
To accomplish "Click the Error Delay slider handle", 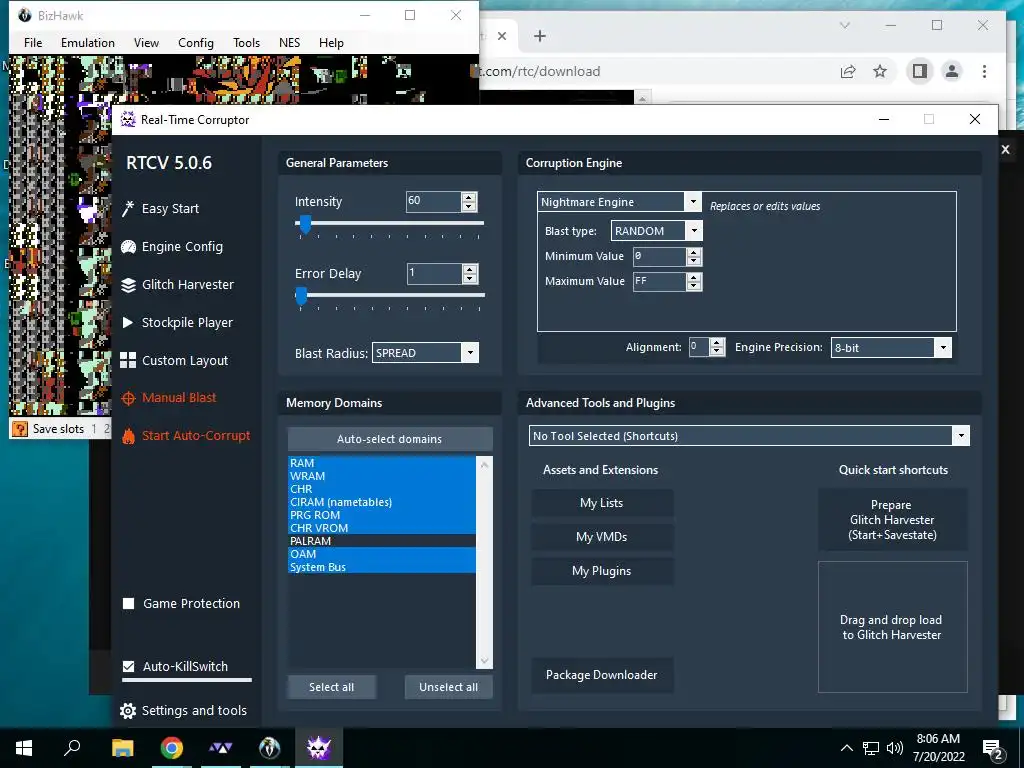I will tap(301, 296).
